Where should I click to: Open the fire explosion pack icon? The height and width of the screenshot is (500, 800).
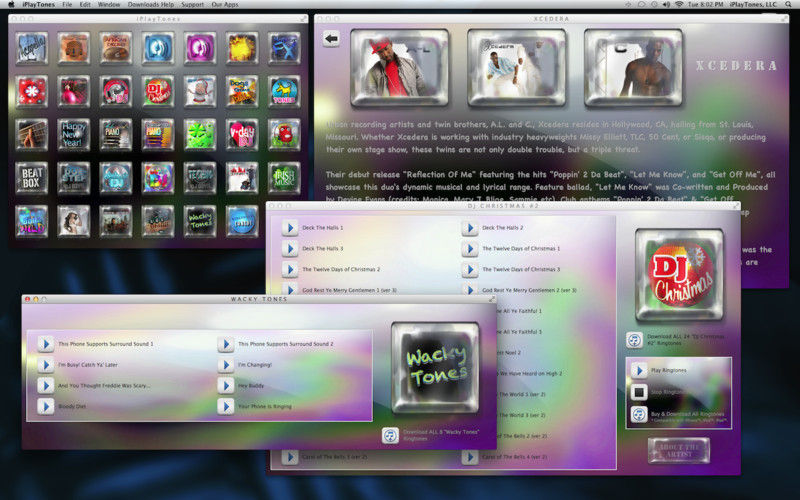(x=242, y=48)
